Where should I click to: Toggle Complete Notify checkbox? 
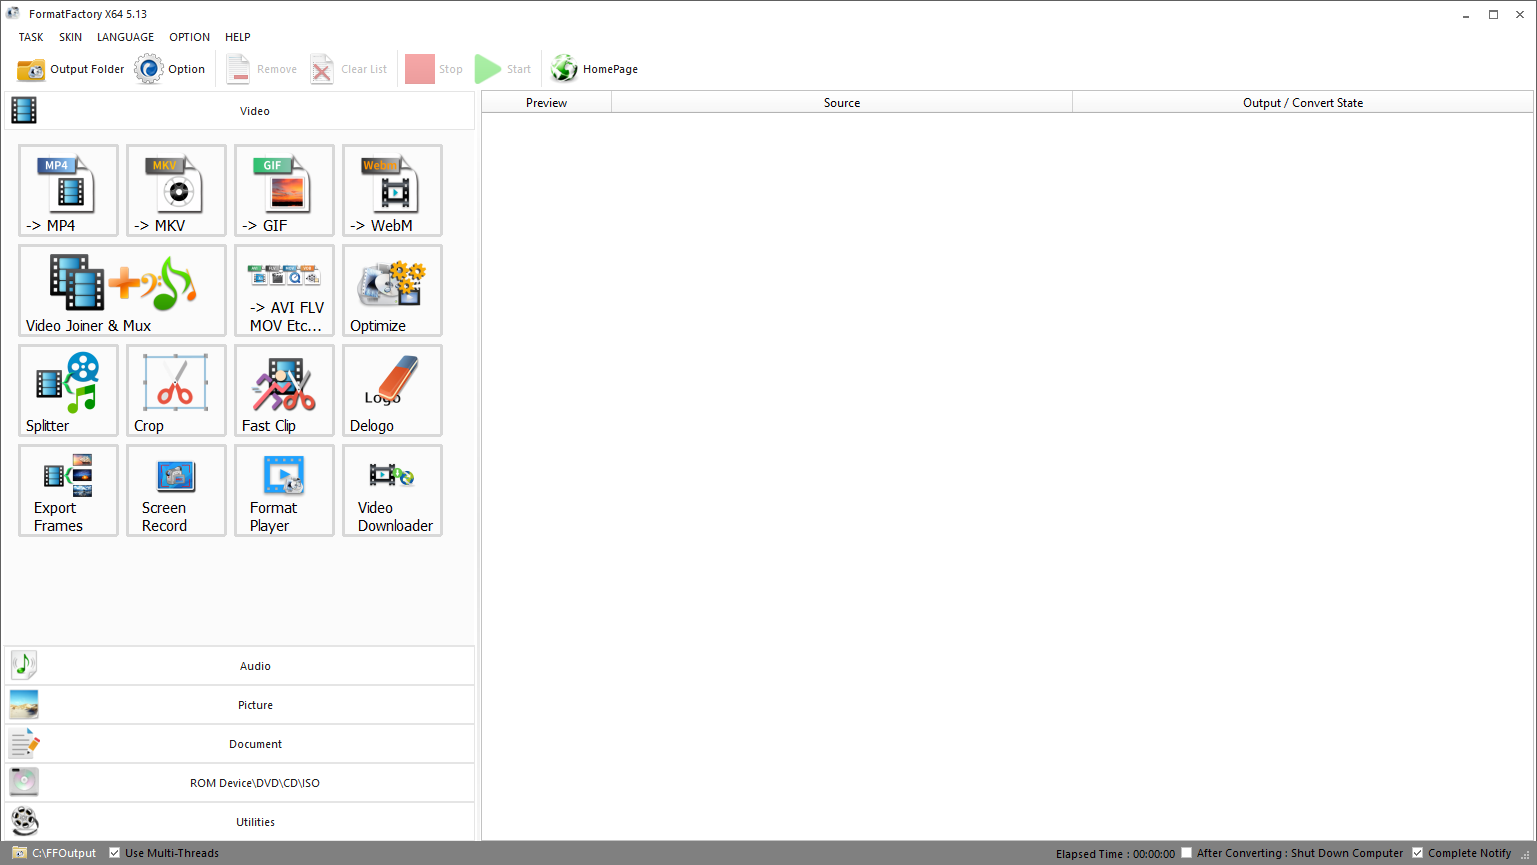click(x=1417, y=853)
